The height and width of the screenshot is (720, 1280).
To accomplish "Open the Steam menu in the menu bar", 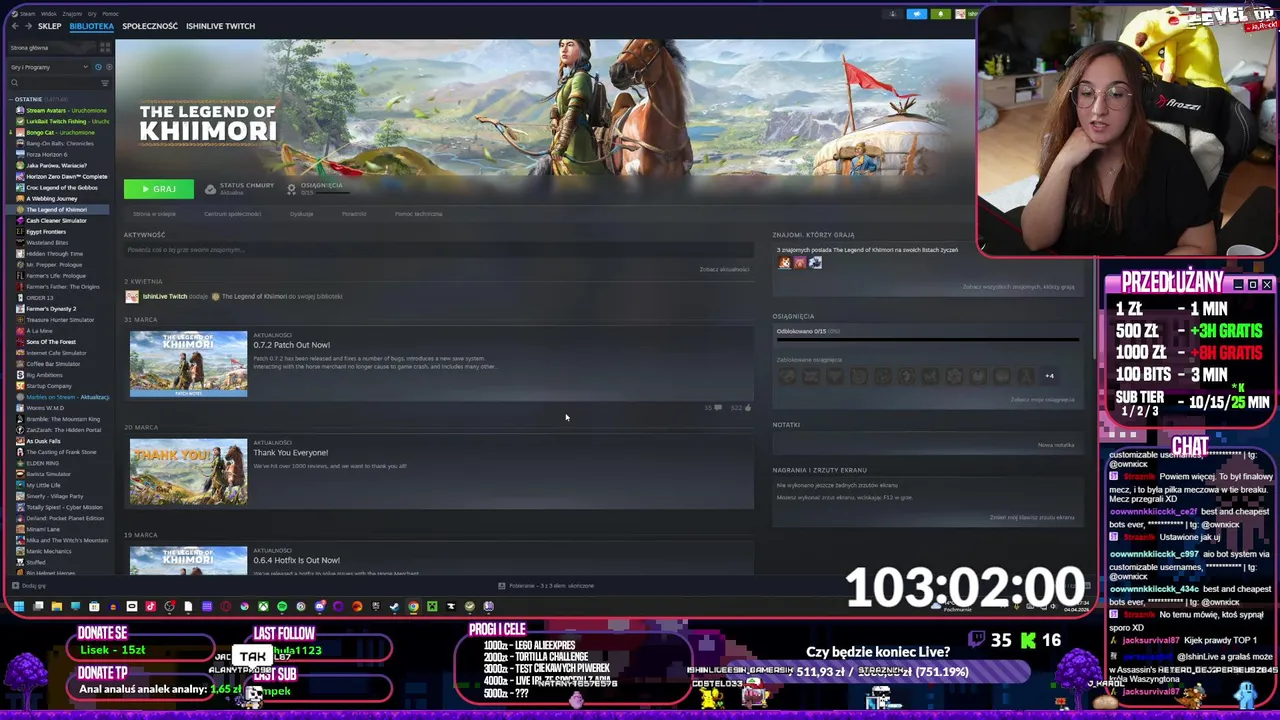I will 27,14.
